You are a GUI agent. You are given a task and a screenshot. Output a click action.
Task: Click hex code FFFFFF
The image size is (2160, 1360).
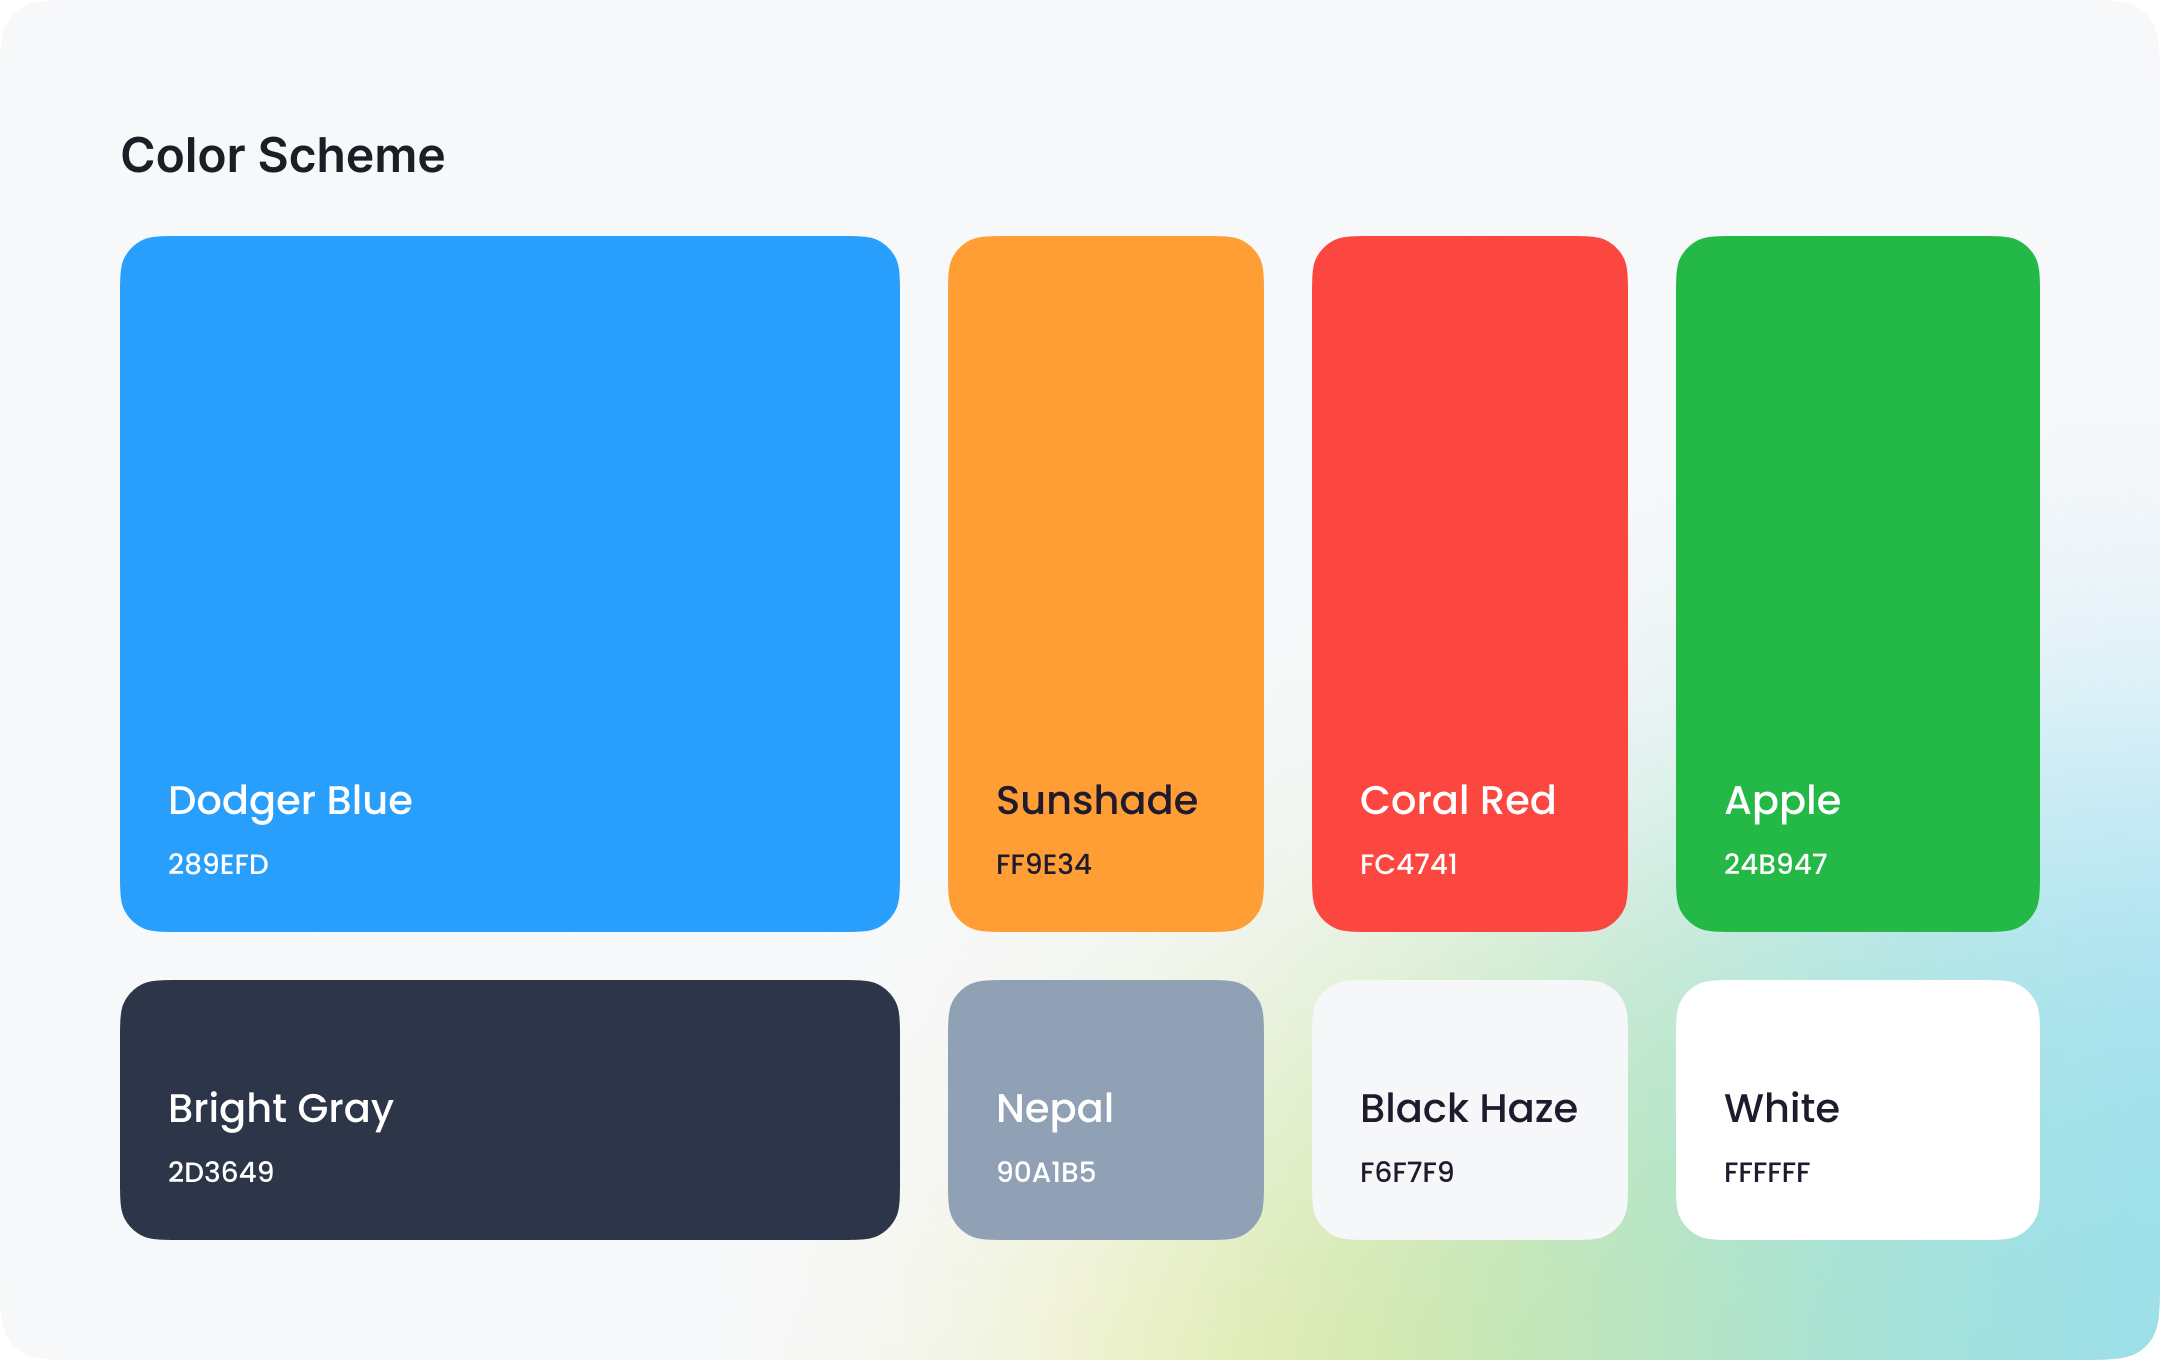click(1766, 1172)
